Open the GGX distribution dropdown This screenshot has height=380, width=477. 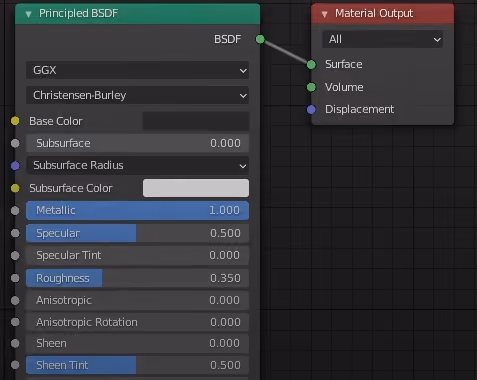coord(137,70)
